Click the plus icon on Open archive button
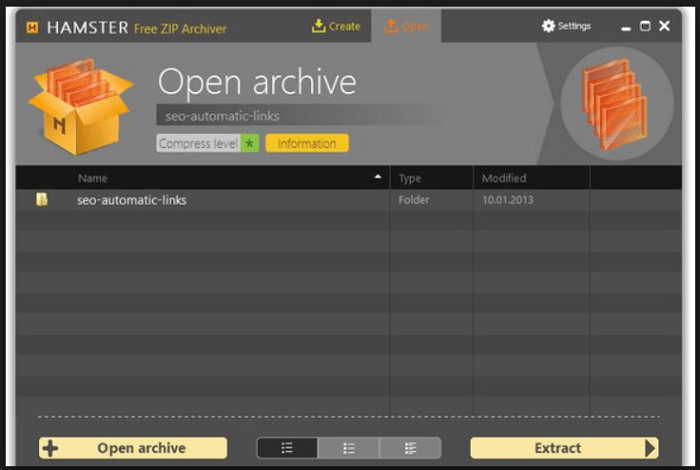Screen dimensions: 700x470 point(50,448)
